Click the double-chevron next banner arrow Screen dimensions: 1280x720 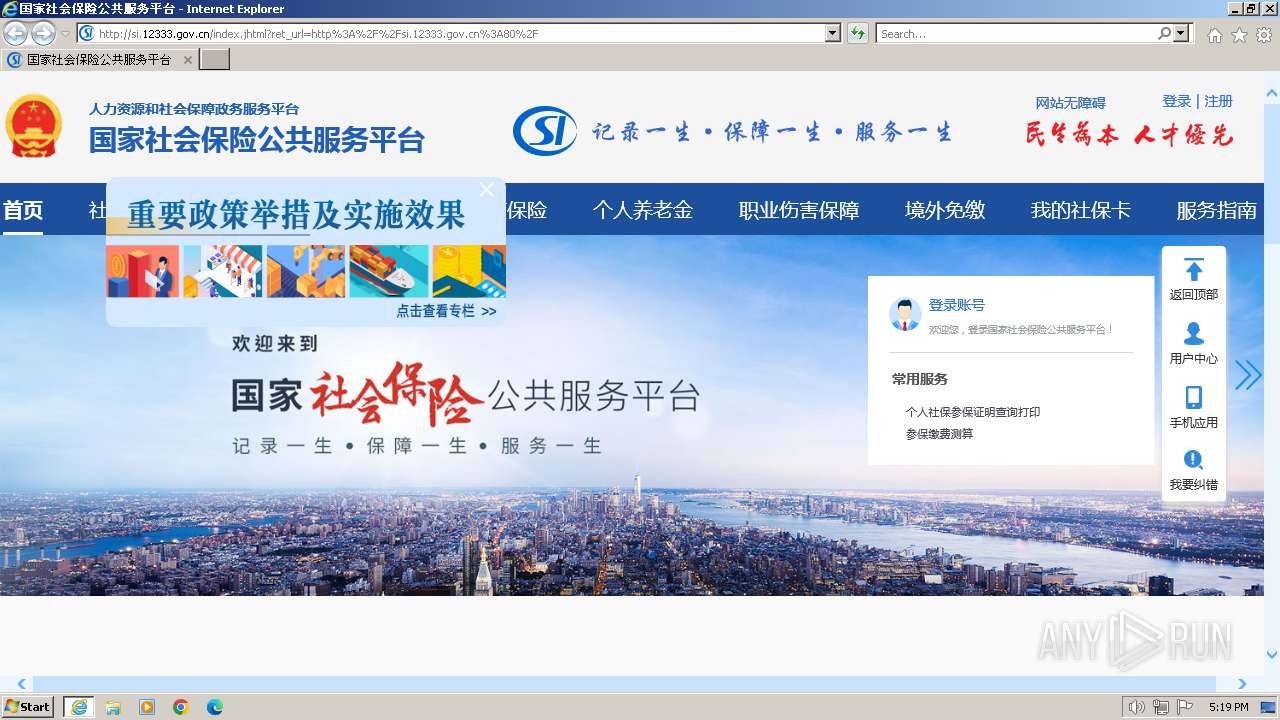click(1248, 375)
